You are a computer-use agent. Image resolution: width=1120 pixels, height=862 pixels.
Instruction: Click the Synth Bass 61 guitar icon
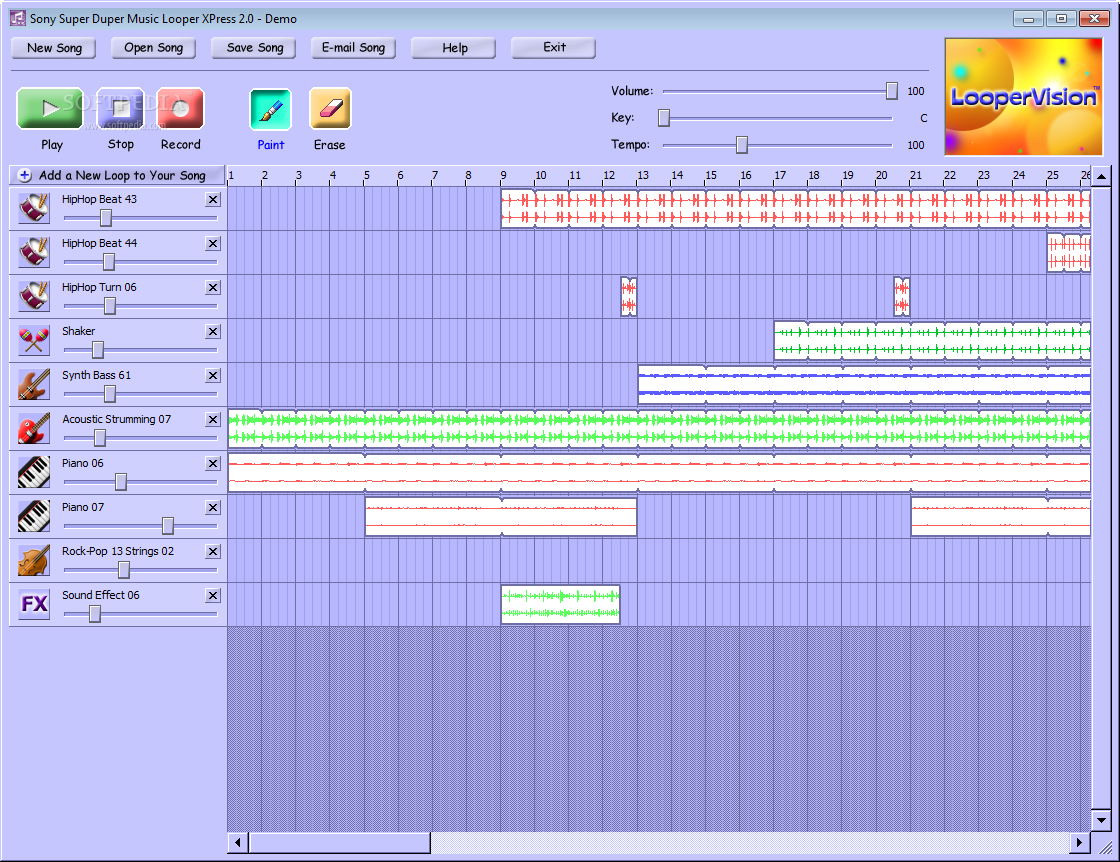pyautogui.click(x=34, y=384)
